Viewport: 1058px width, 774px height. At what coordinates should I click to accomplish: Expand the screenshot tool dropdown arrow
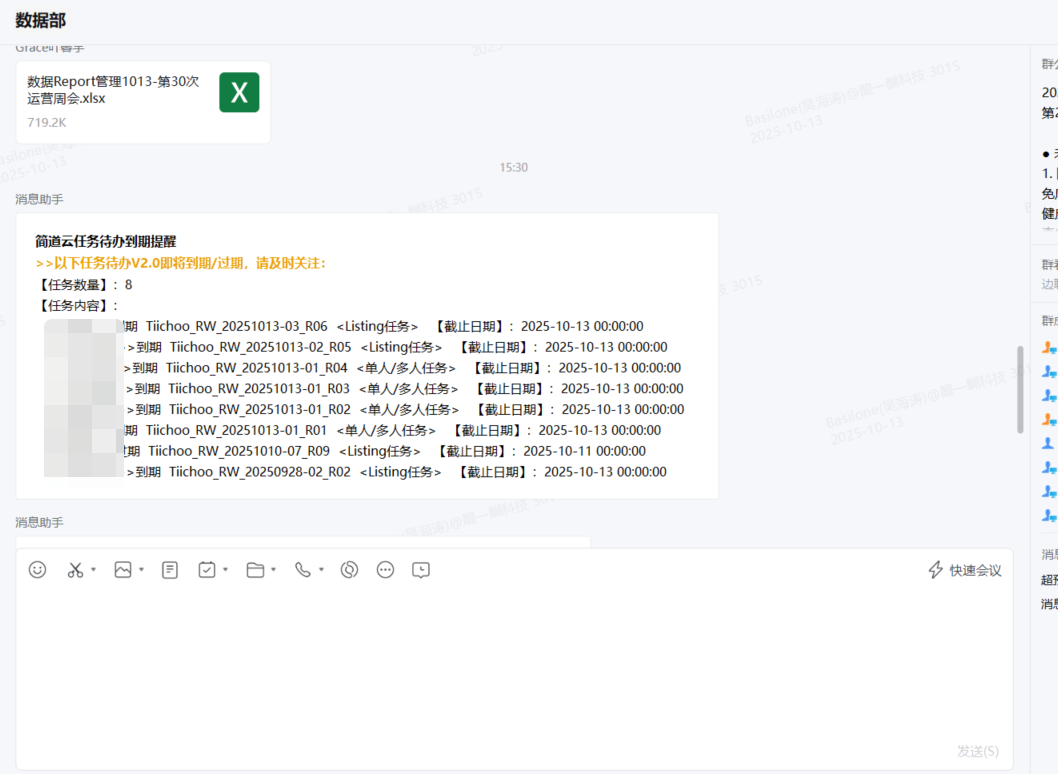click(x=93, y=570)
